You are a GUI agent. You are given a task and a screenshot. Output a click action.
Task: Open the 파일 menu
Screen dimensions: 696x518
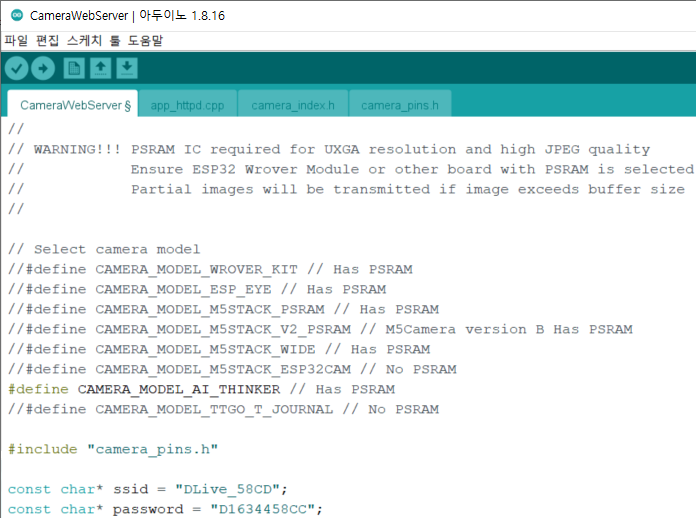tap(16, 41)
